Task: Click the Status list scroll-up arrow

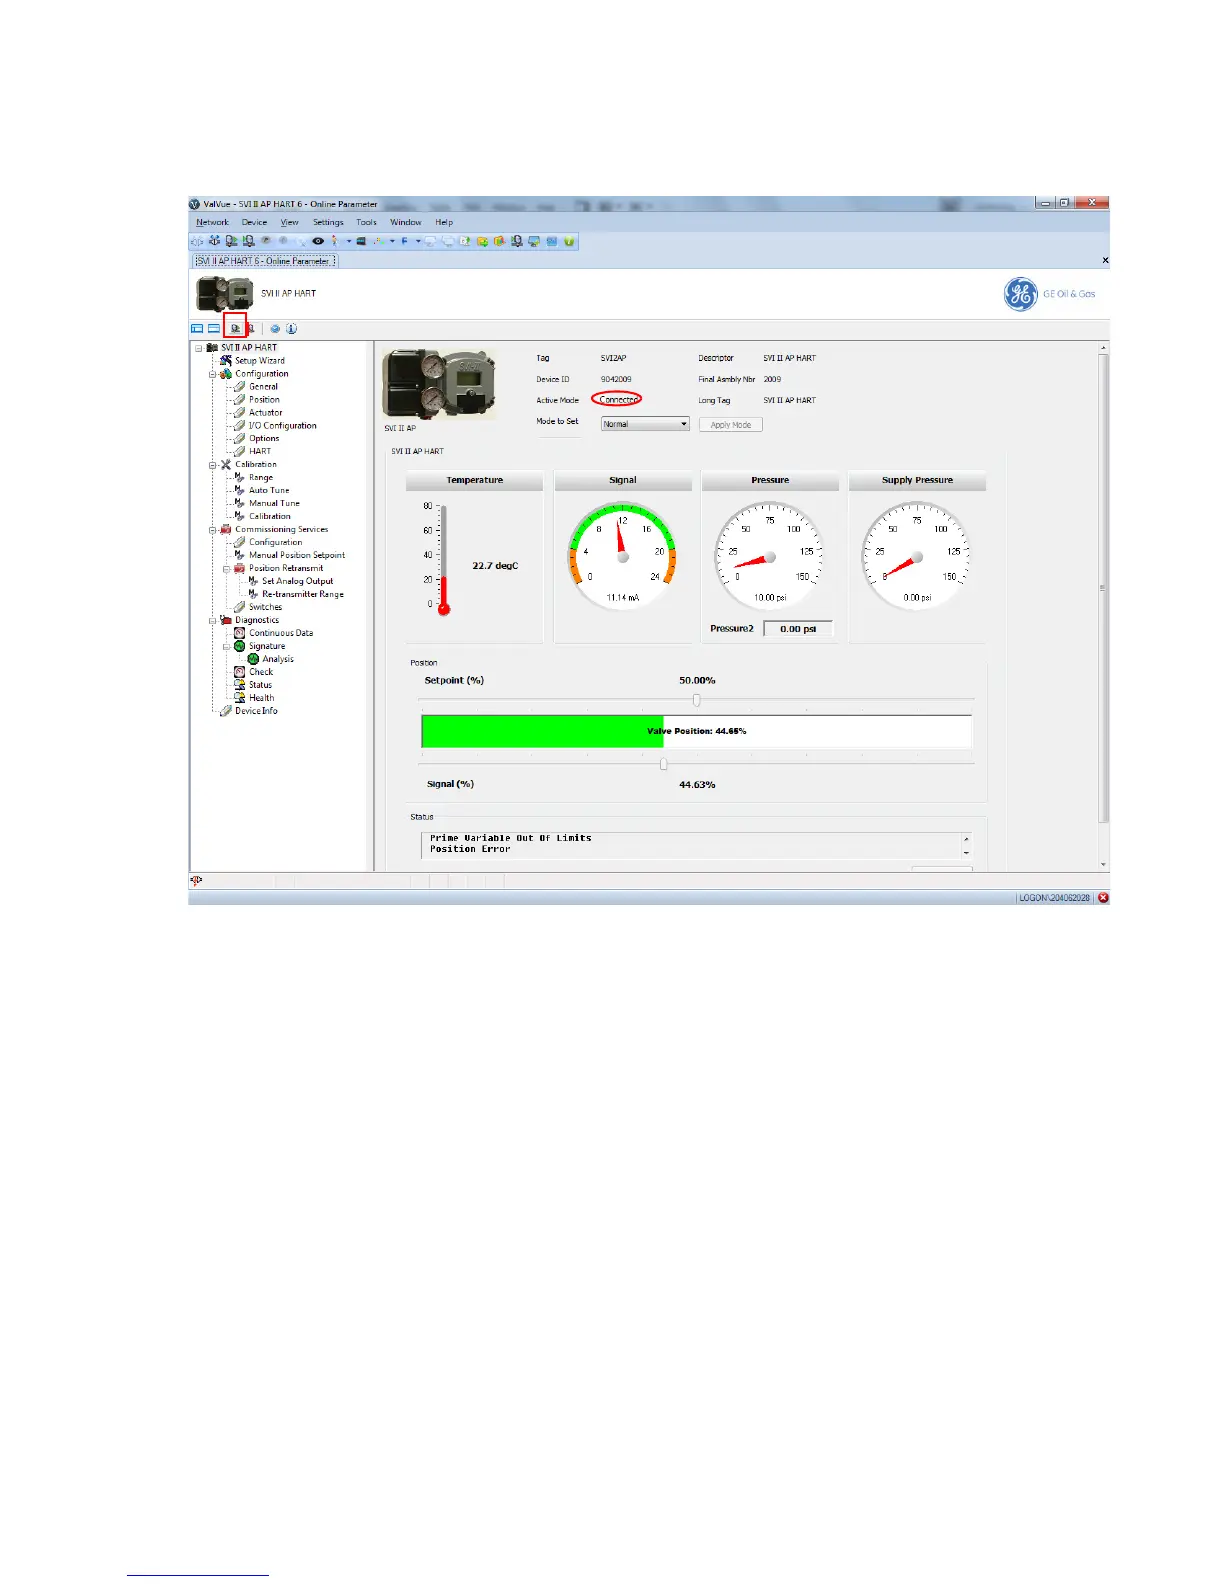Action: click(966, 839)
